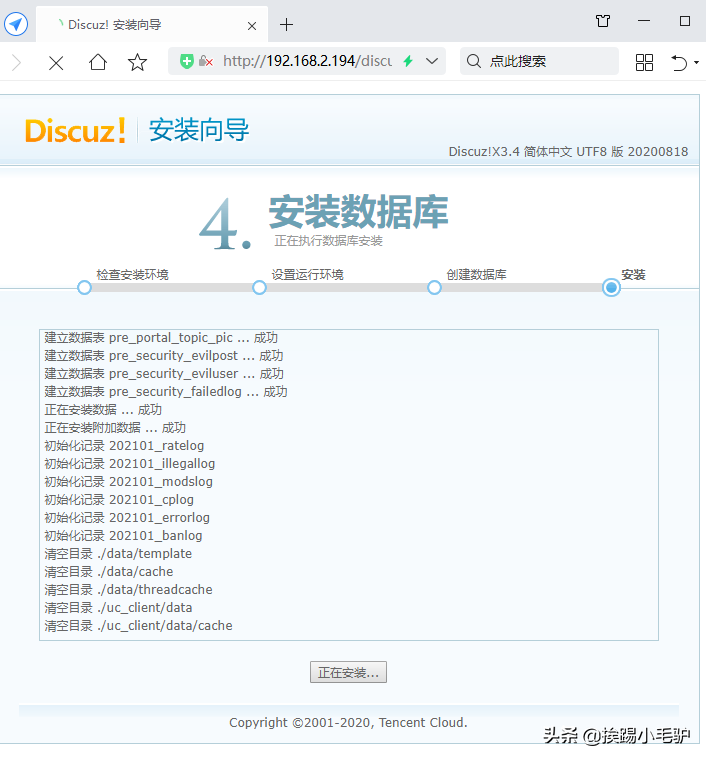Screen dimensions: 706x760
Task: Click the 检查安装环境 step circle
Action: click(84, 287)
